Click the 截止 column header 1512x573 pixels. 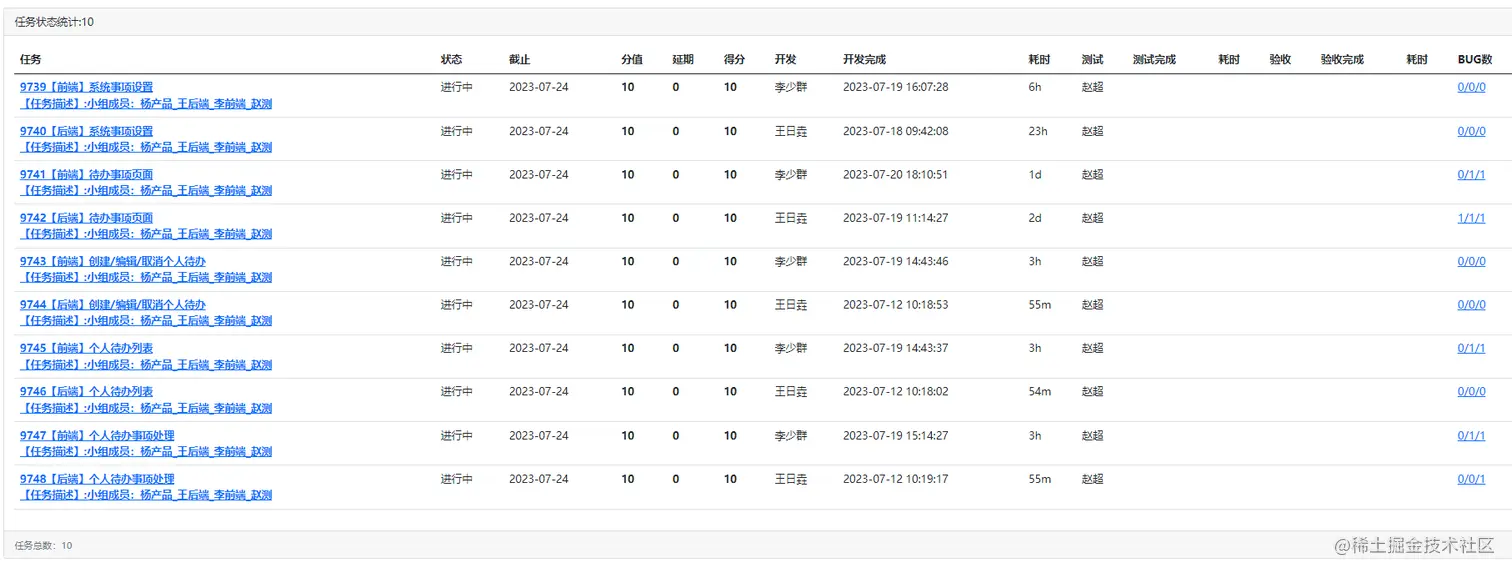point(520,60)
